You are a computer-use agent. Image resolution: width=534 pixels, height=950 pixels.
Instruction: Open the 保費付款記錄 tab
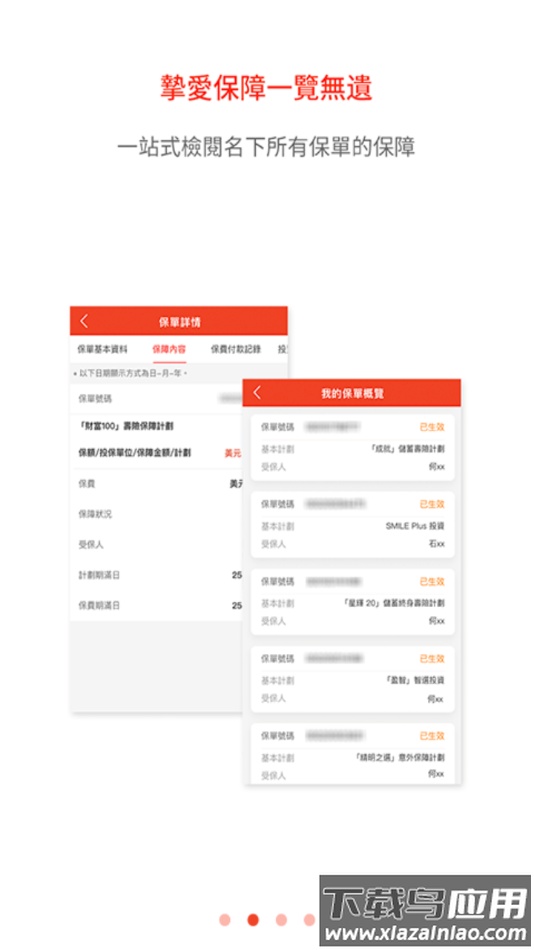pos(236,349)
